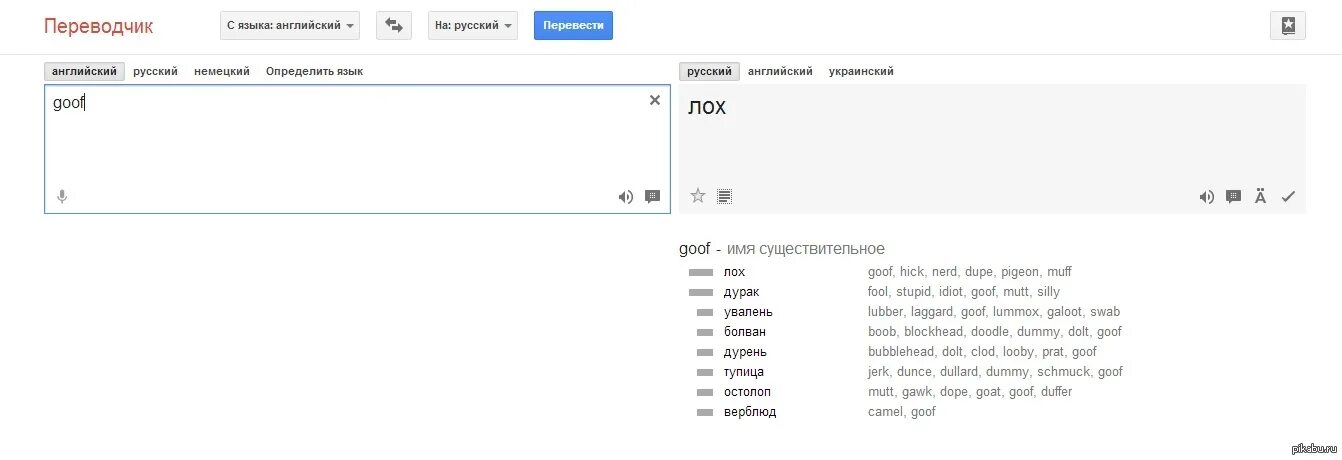This screenshot has height=460, width=1342.
Task: Select all translated text icon
Action: pyautogui.click(x=725, y=196)
